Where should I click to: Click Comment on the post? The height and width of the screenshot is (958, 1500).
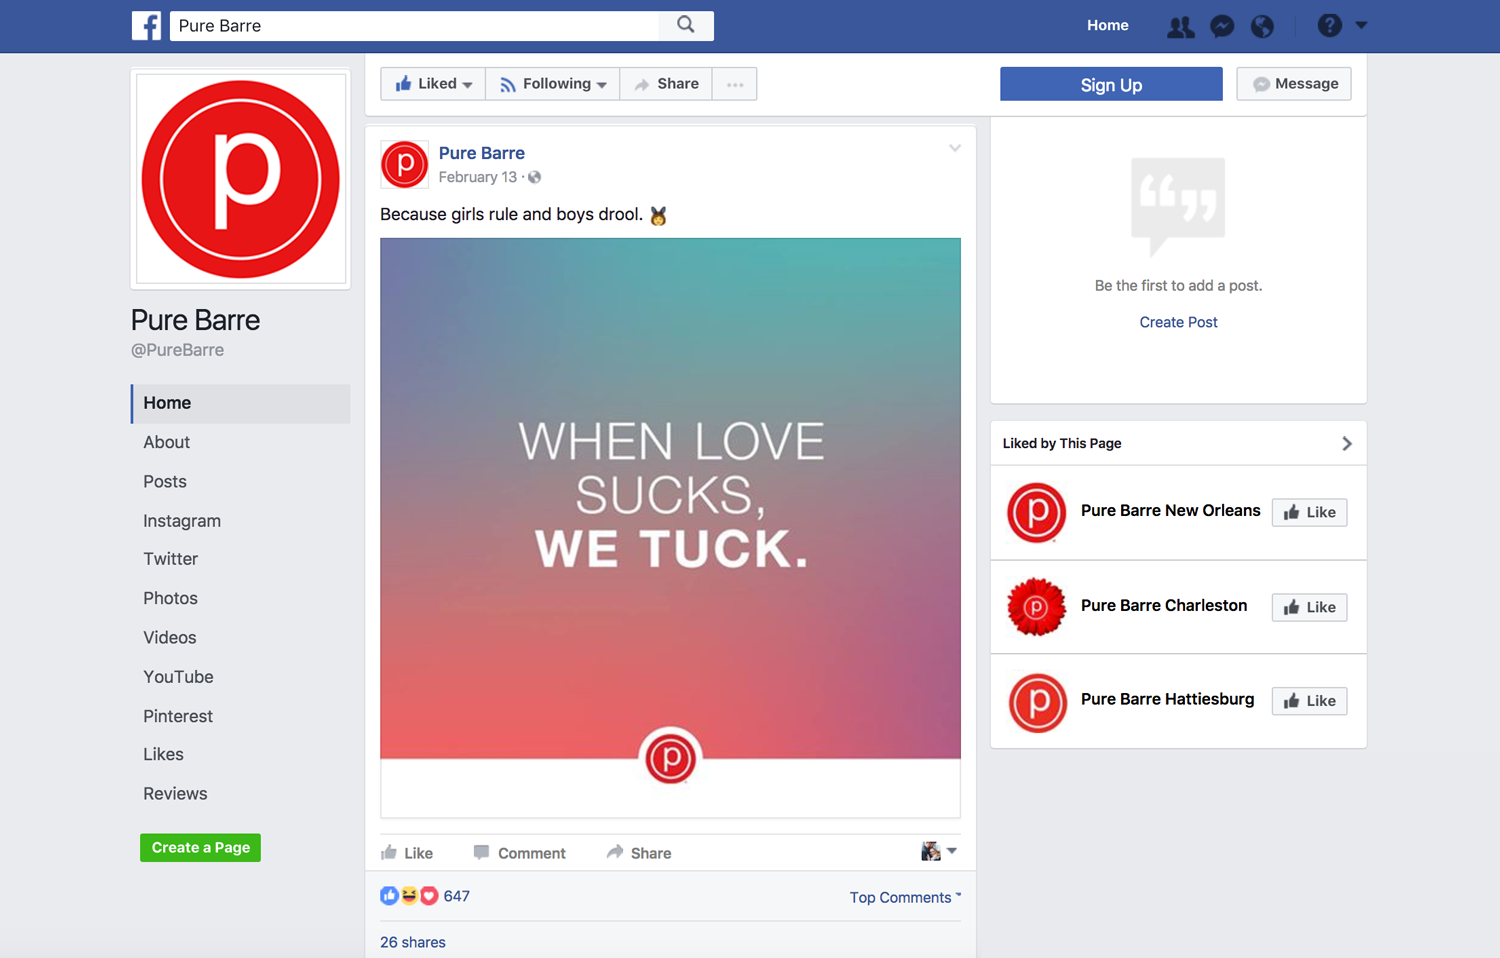tap(520, 853)
